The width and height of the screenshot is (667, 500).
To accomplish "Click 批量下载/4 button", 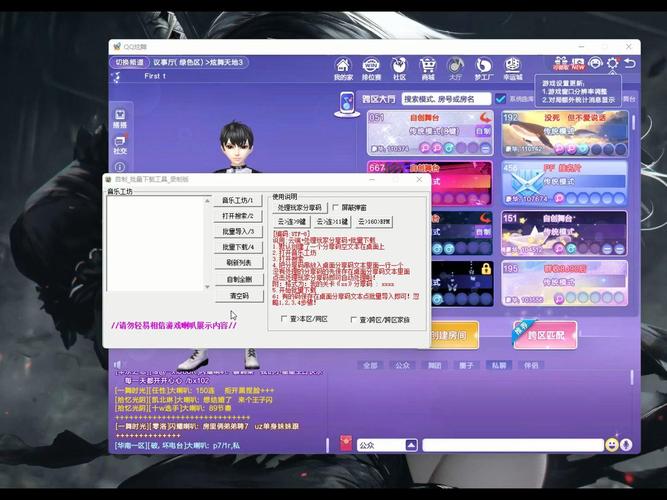I will [x=238, y=247].
